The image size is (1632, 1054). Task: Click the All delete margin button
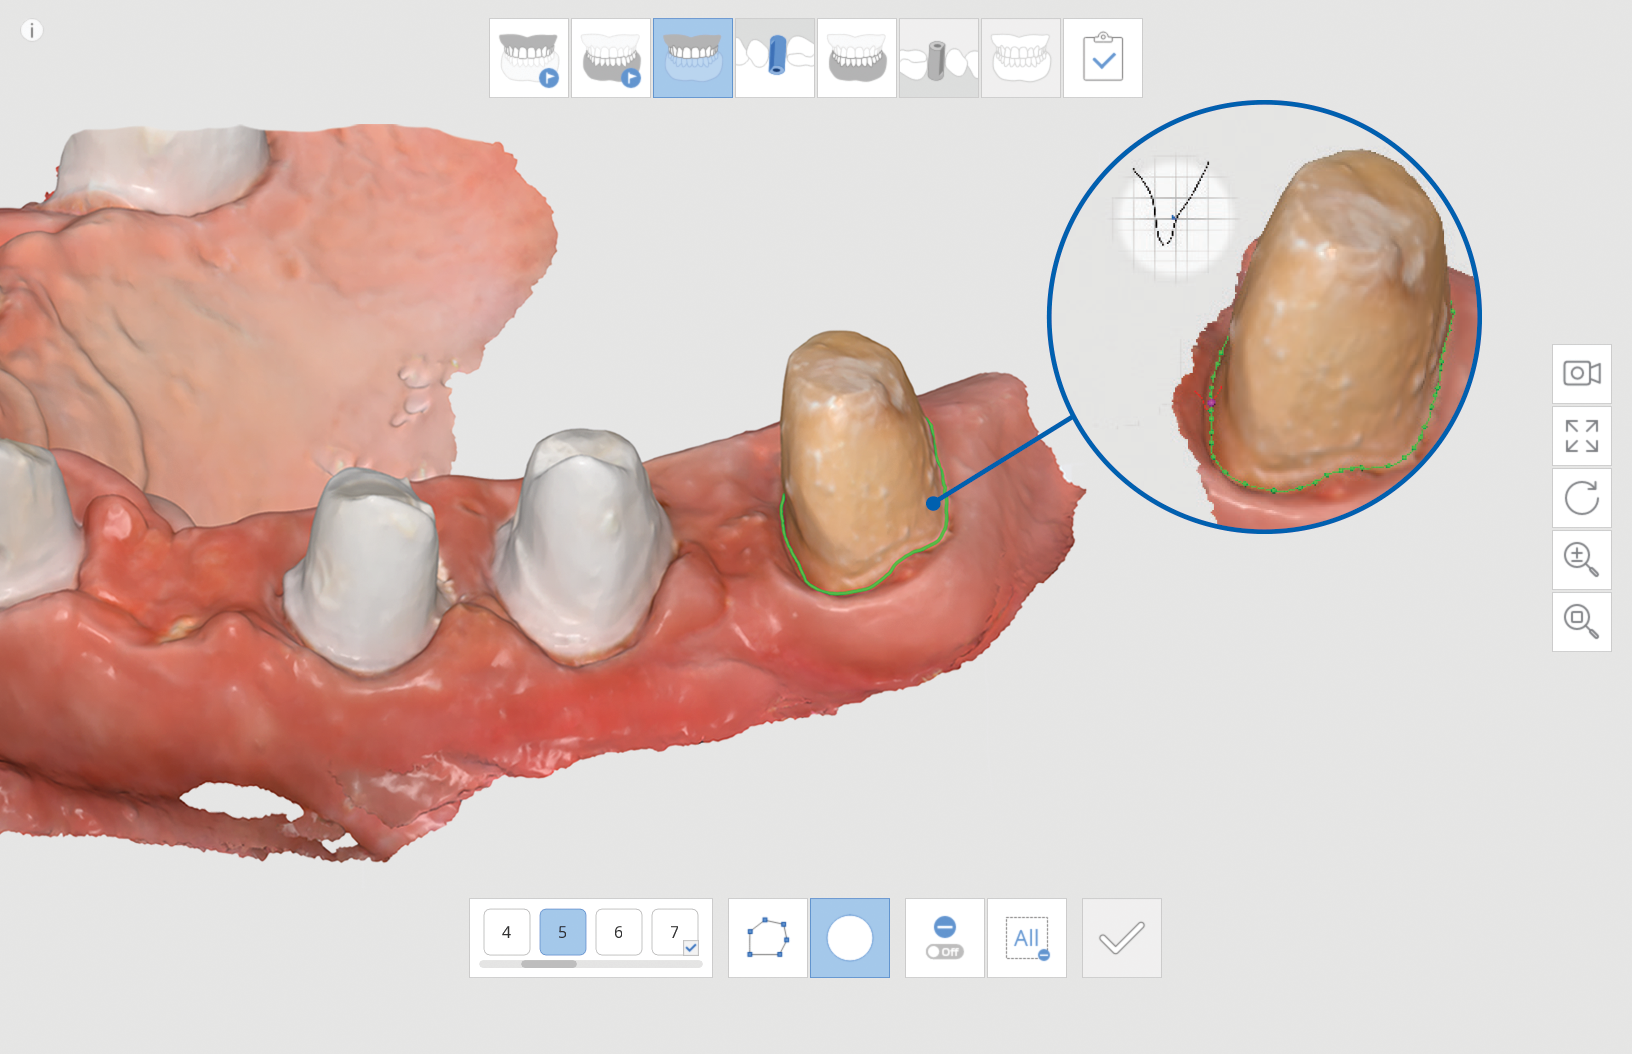1026,938
